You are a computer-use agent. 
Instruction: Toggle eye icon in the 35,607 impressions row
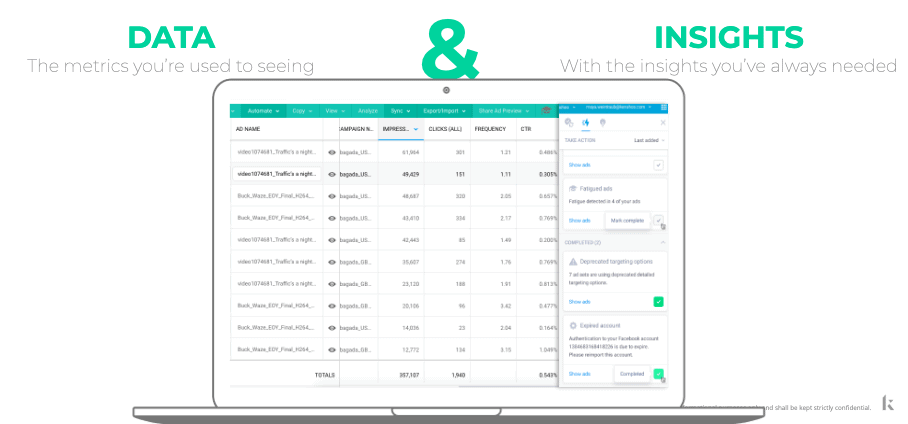tap(332, 262)
